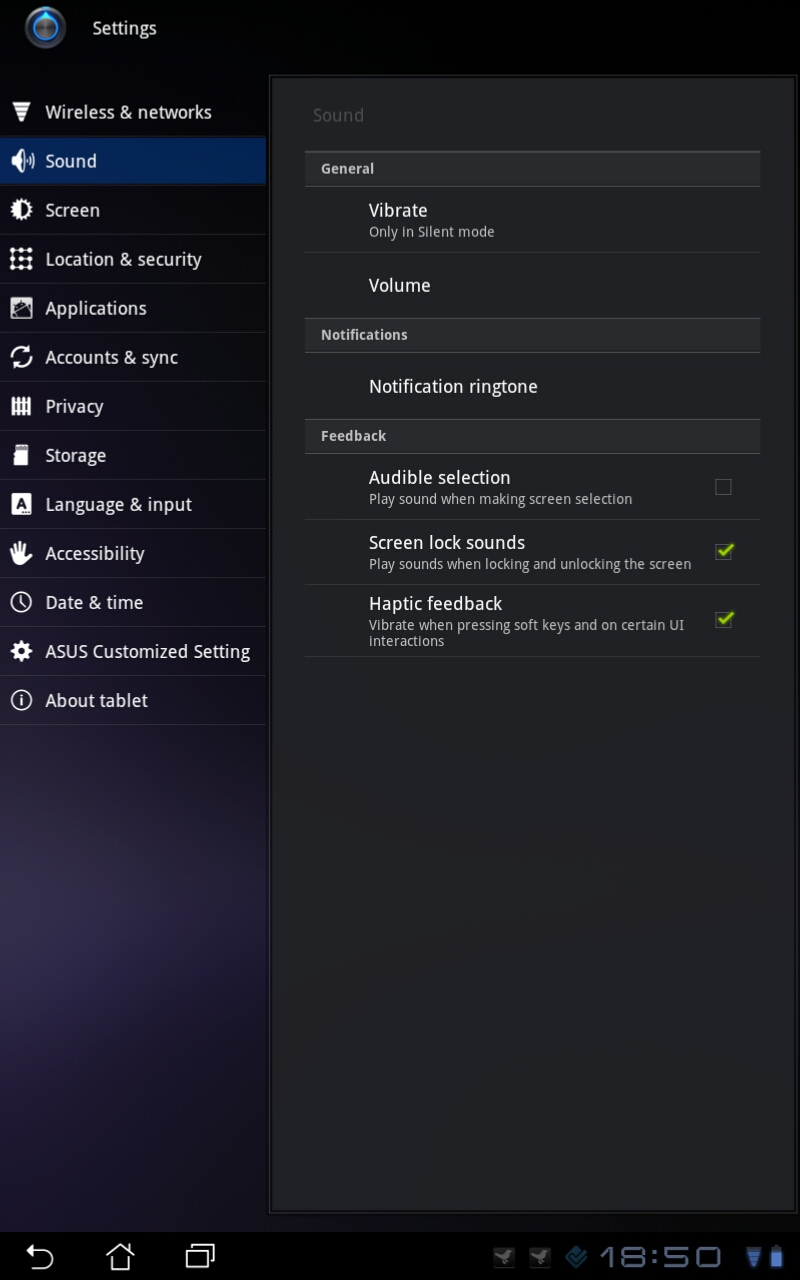Open the Privacy settings category
This screenshot has height=1280, width=800.
[74, 406]
